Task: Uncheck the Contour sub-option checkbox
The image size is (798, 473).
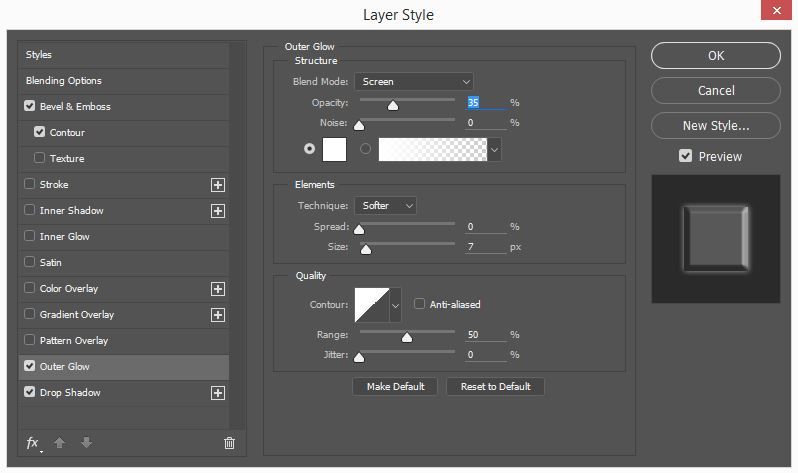Action: coord(39,132)
